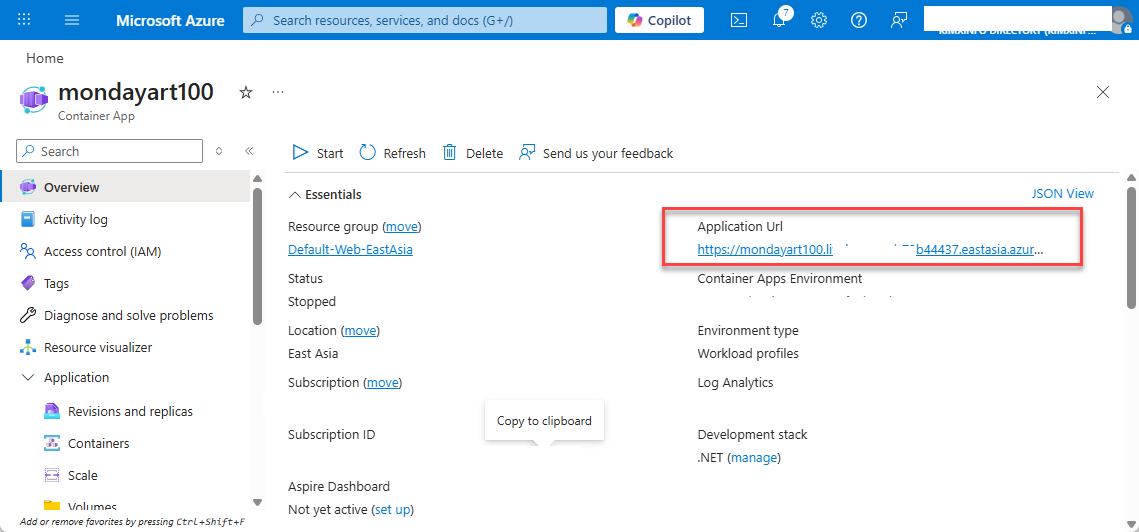Click the Containers icon
Viewport: 1139px width, 532px height.
[52, 443]
